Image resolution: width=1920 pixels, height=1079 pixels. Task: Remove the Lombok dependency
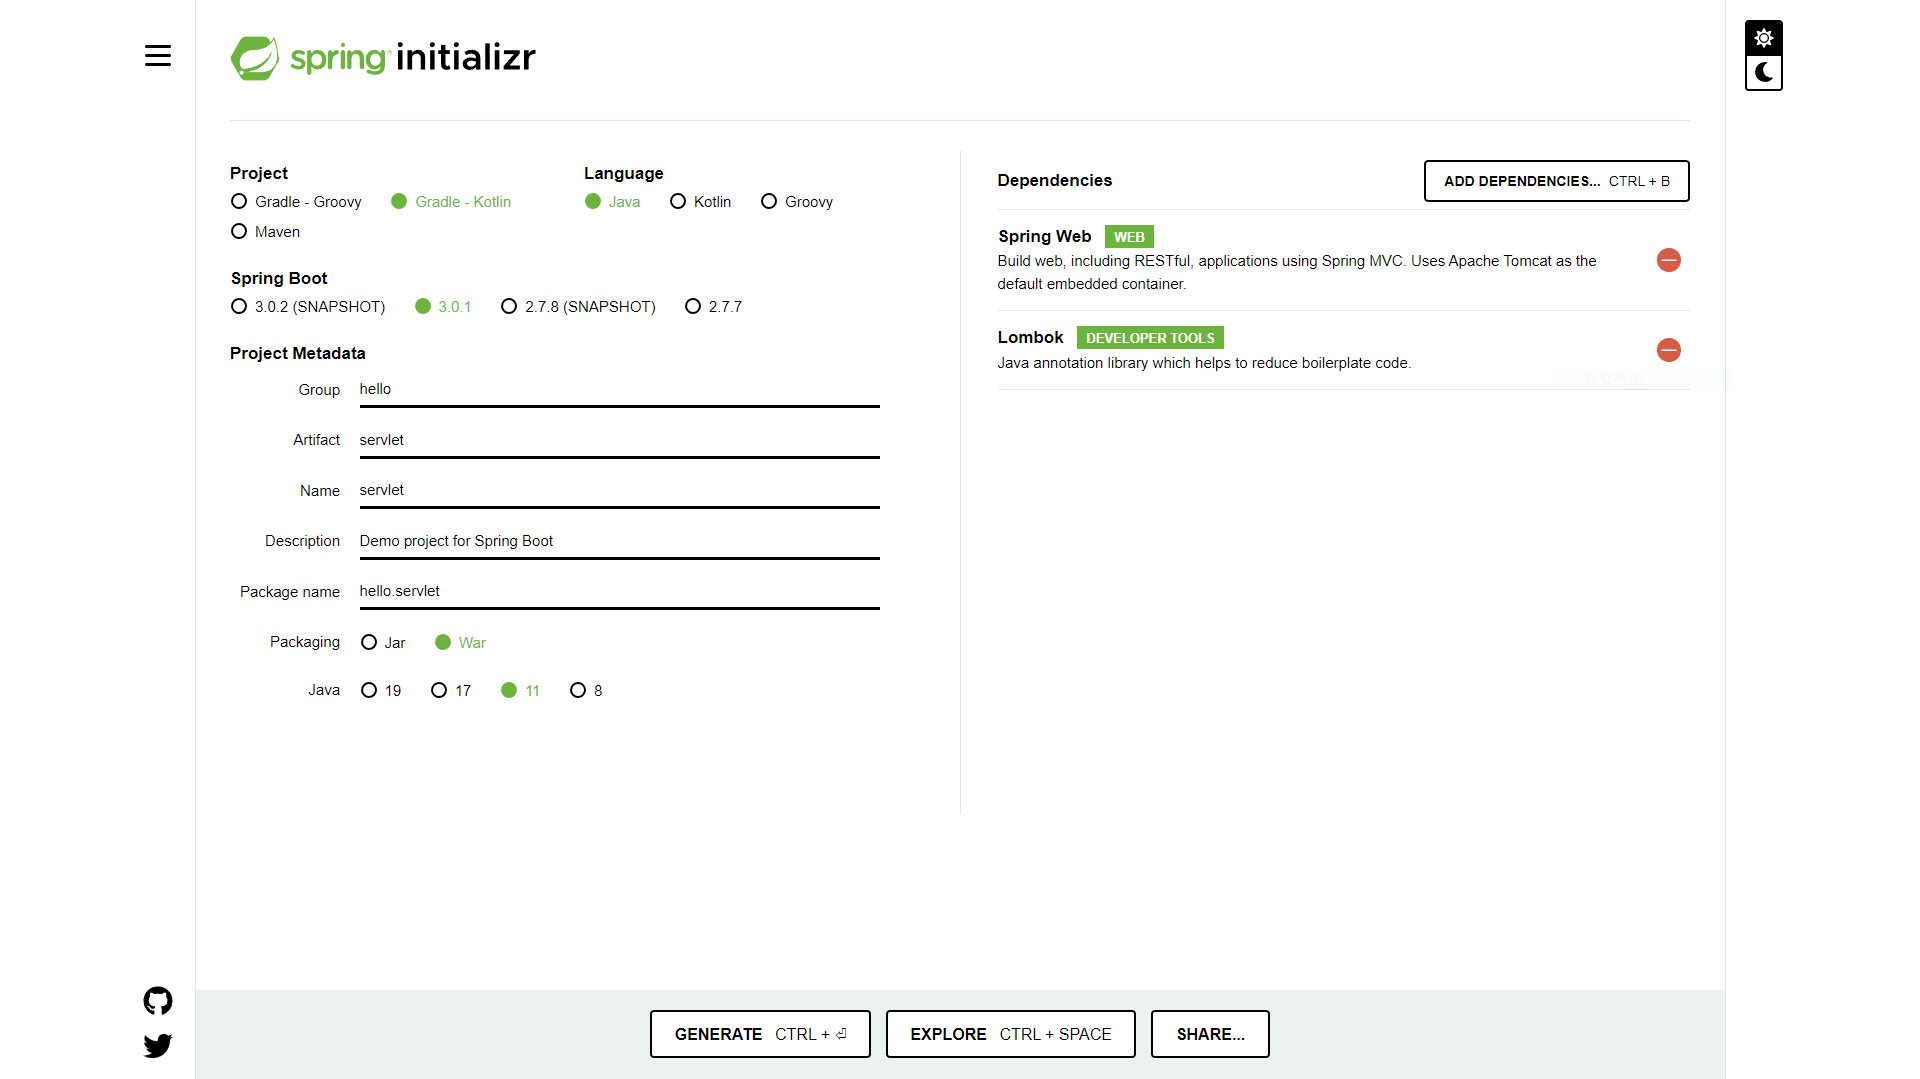(x=1669, y=350)
